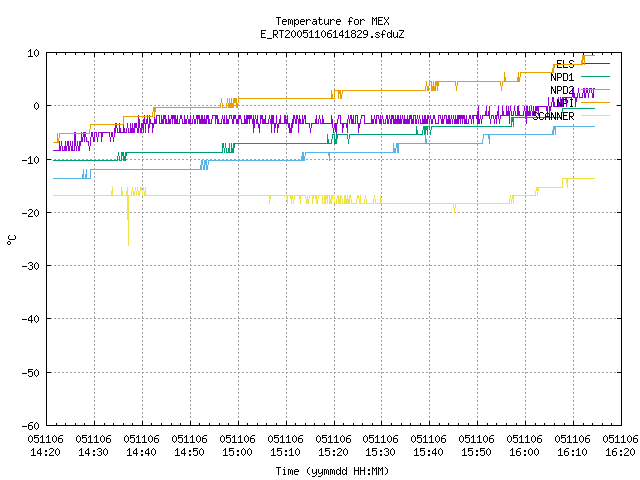Click the x-axis tick 051106 14:20
The image size is (640, 480).
click(x=46, y=446)
